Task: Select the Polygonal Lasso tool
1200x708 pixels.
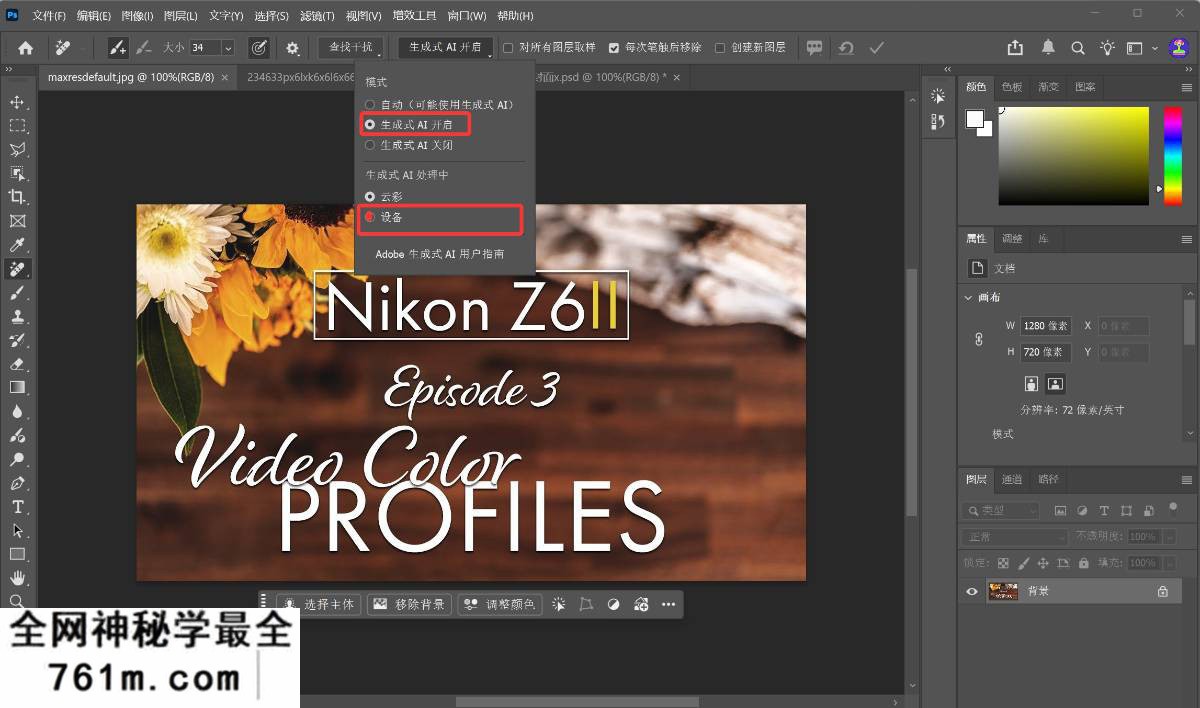Action: pyautogui.click(x=17, y=150)
